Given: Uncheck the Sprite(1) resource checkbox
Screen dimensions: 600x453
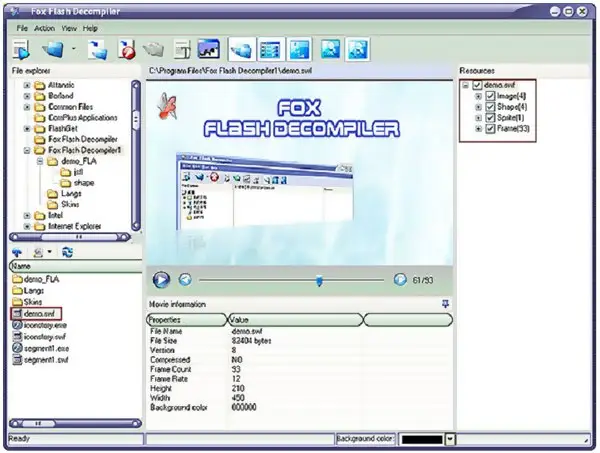Looking at the screenshot, I should click(490, 118).
